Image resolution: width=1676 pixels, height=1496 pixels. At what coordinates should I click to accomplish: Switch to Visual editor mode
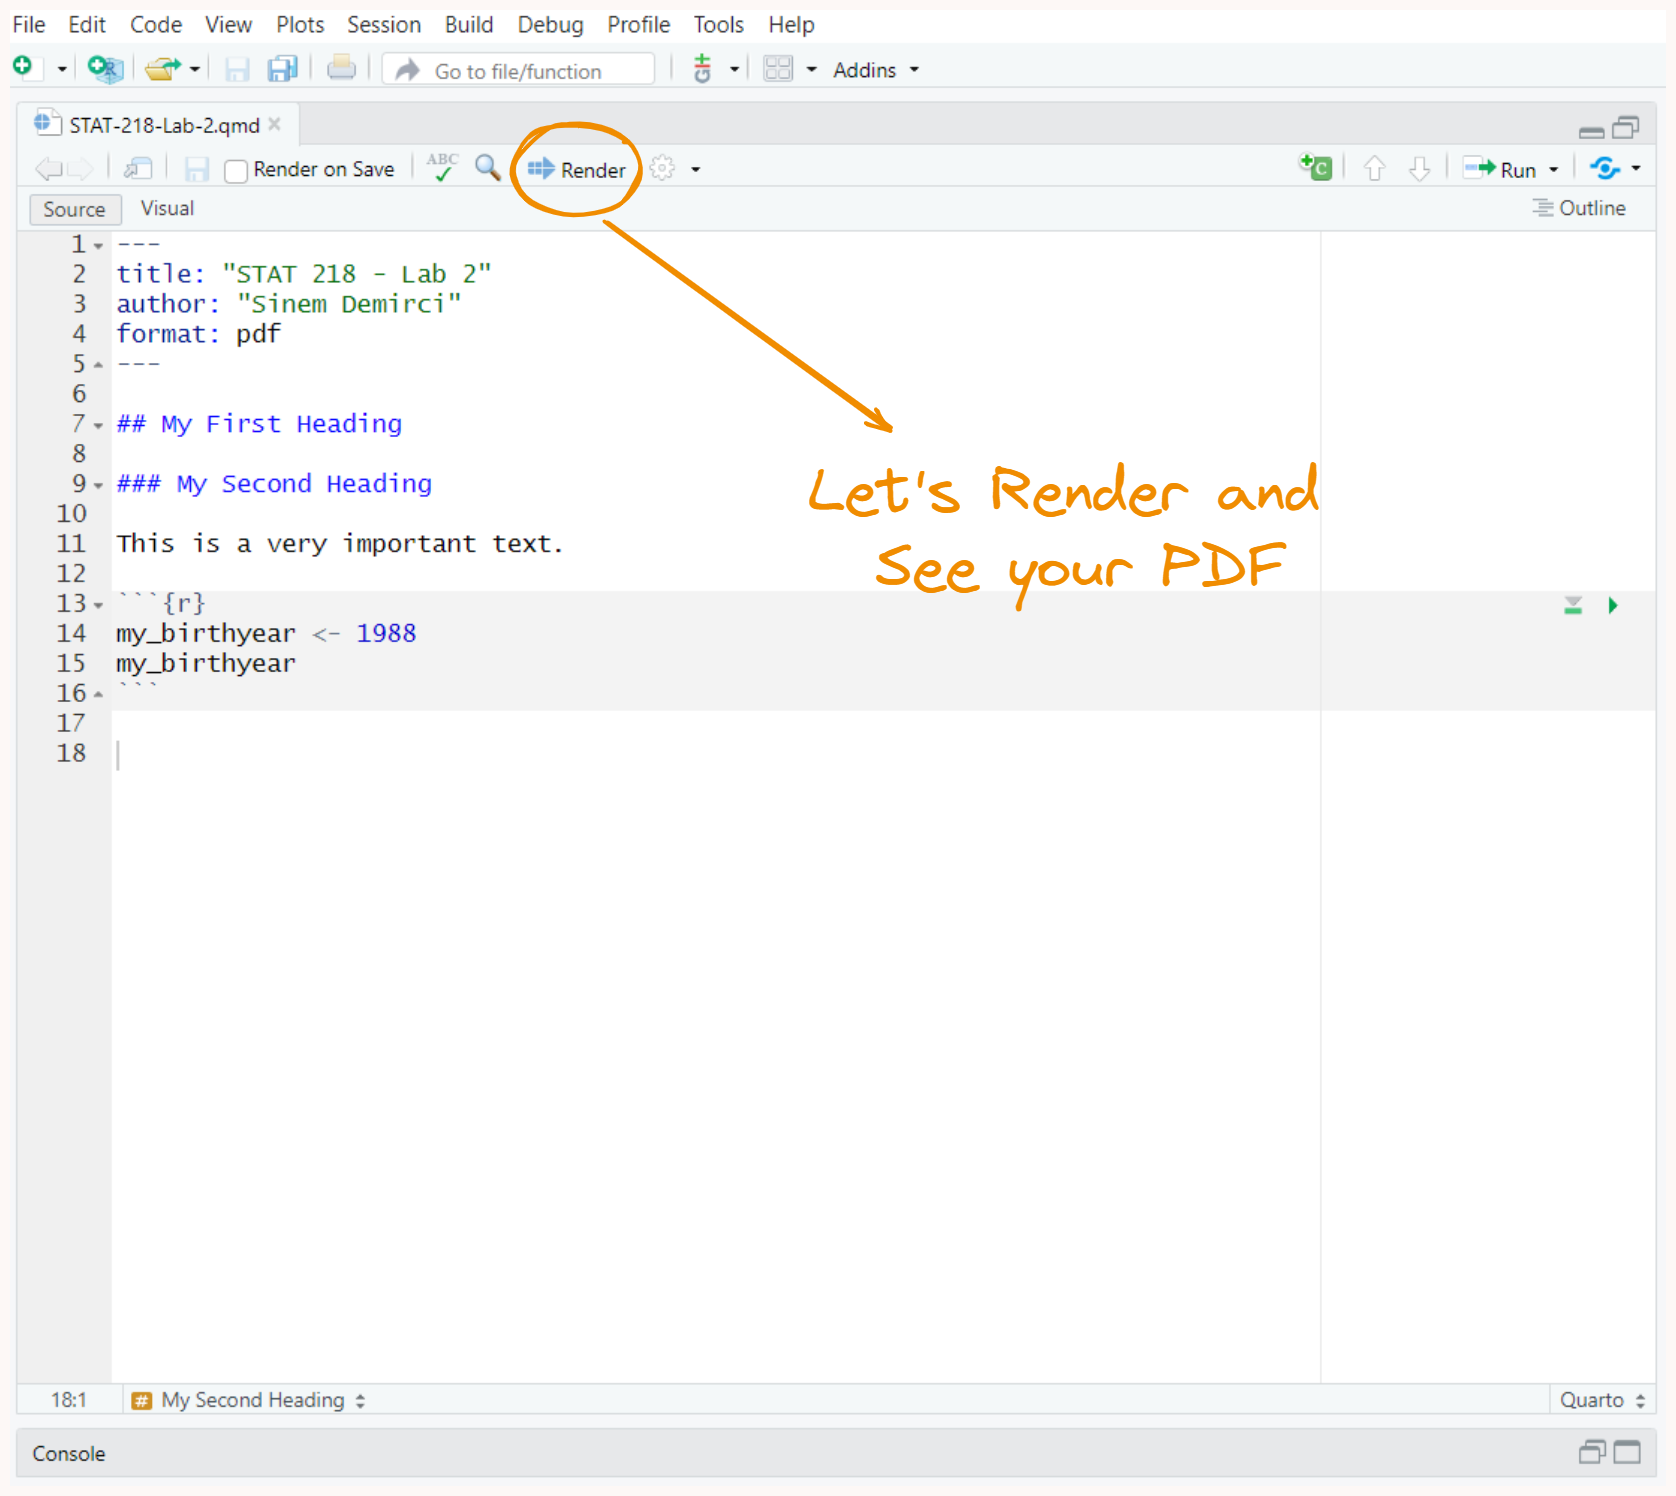click(x=167, y=208)
